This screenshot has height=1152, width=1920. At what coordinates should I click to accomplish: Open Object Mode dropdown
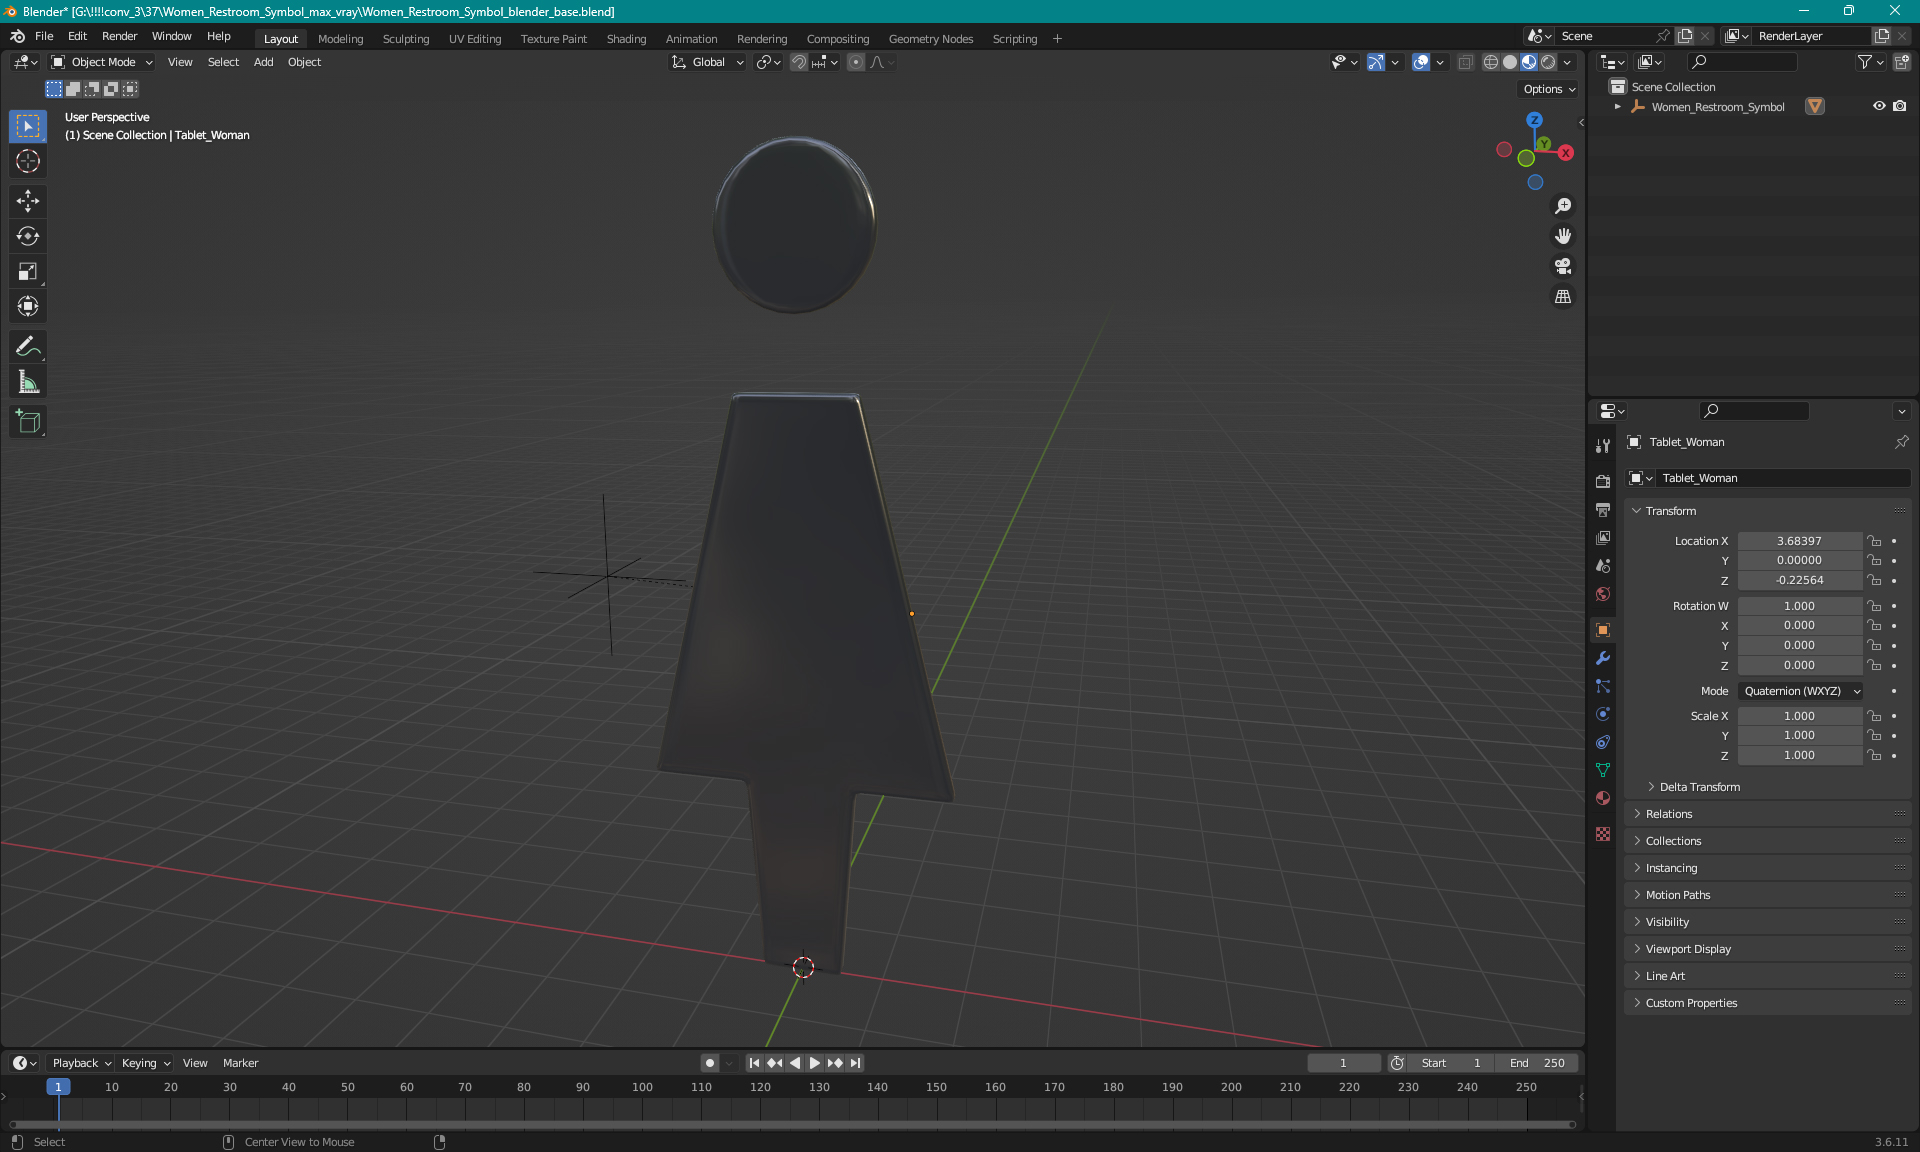(x=102, y=62)
